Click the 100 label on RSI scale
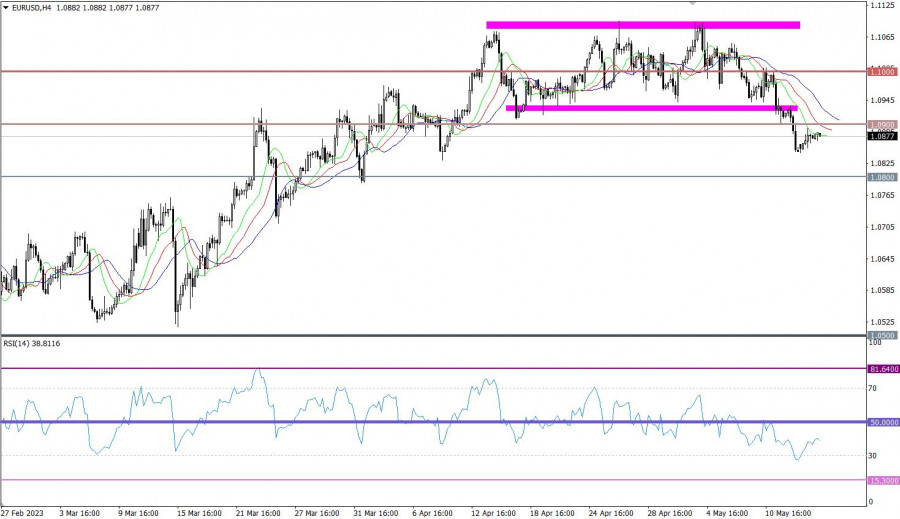The height and width of the screenshot is (519, 900). click(x=875, y=343)
